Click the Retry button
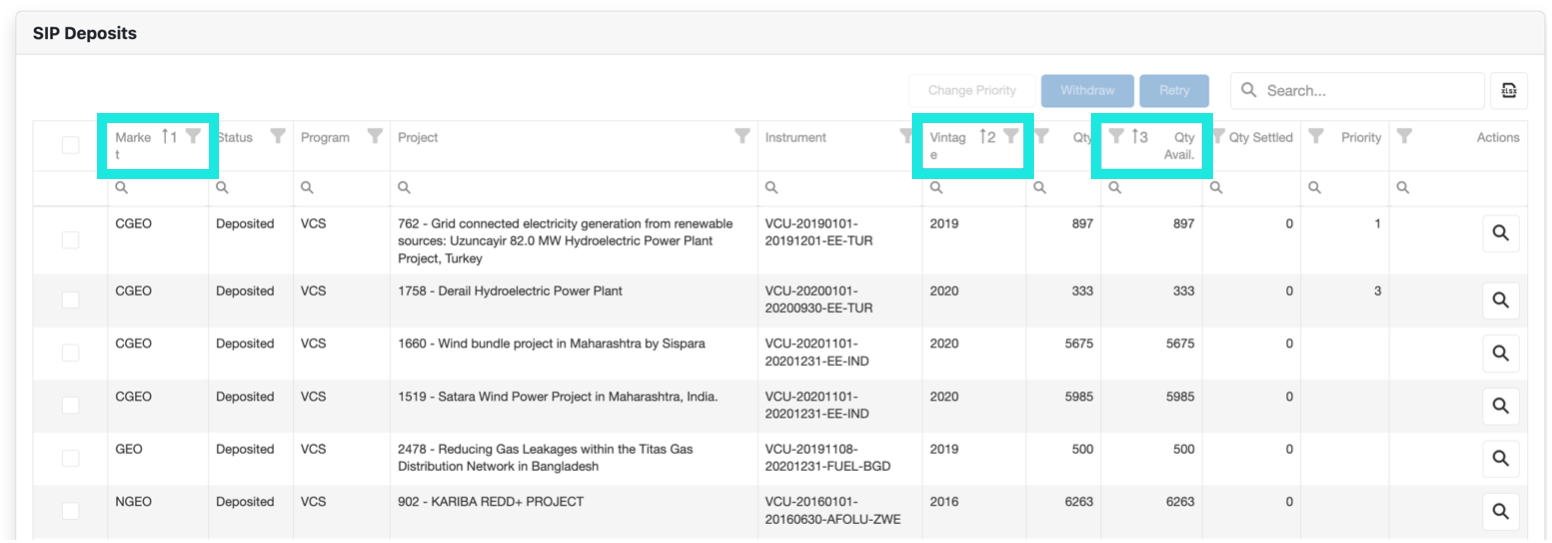 click(1174, 91)
